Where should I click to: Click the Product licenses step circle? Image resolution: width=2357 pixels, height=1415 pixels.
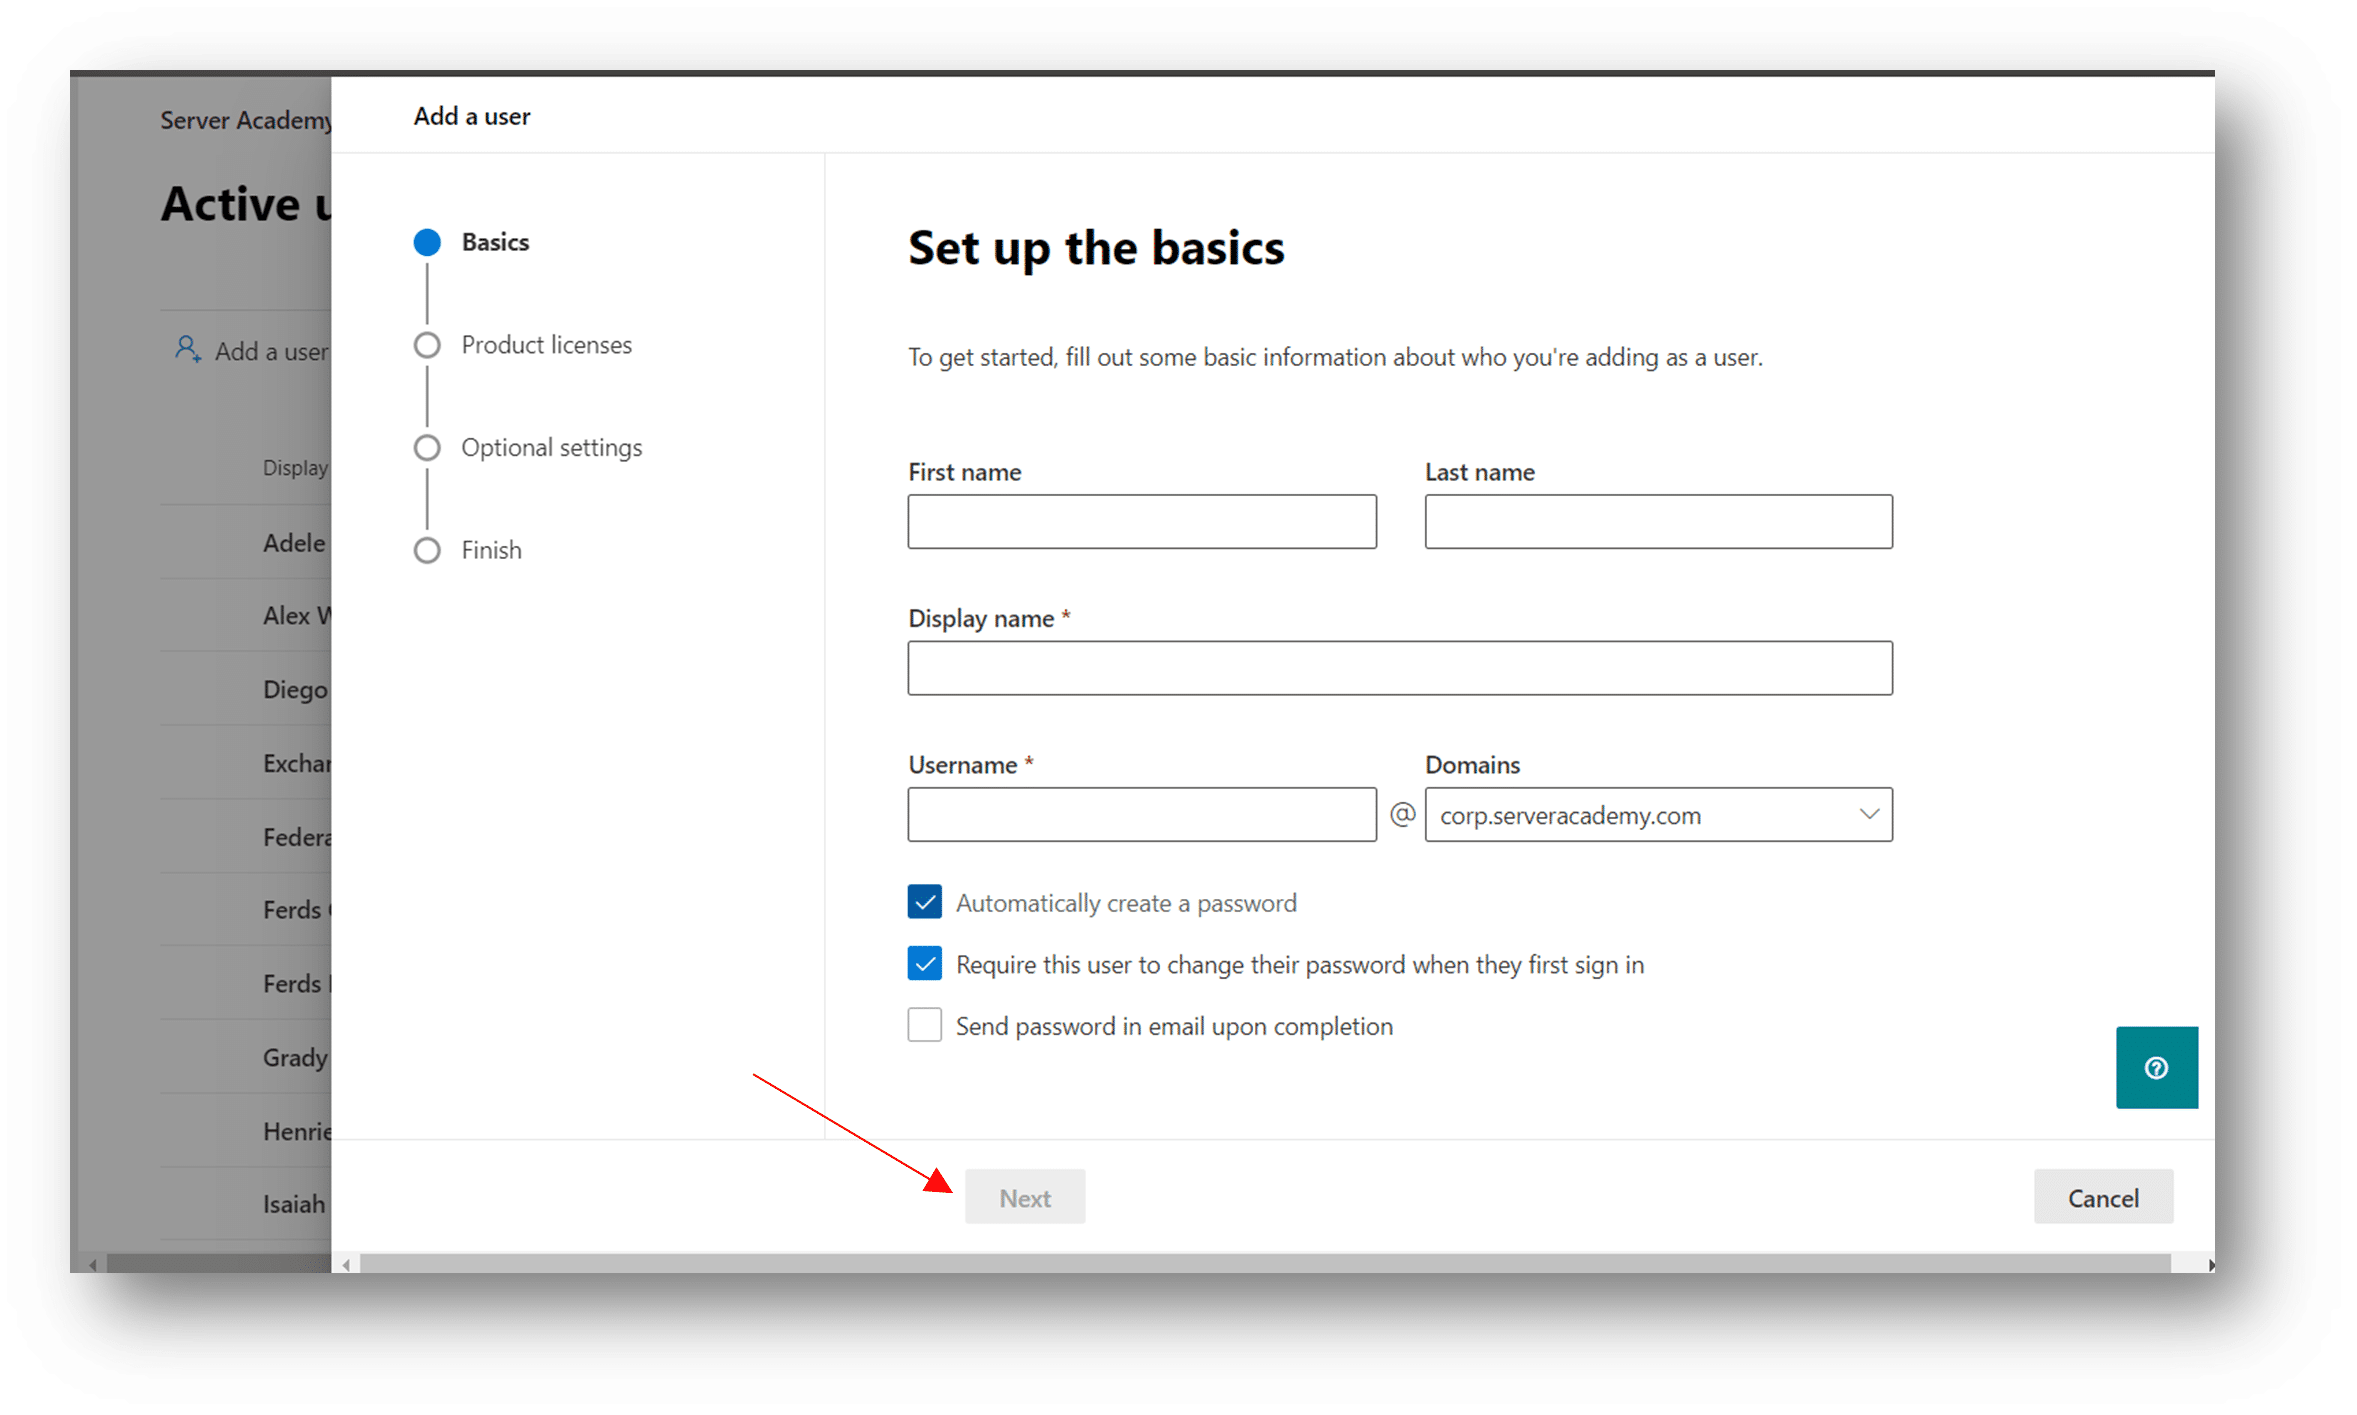coord(427,345)
